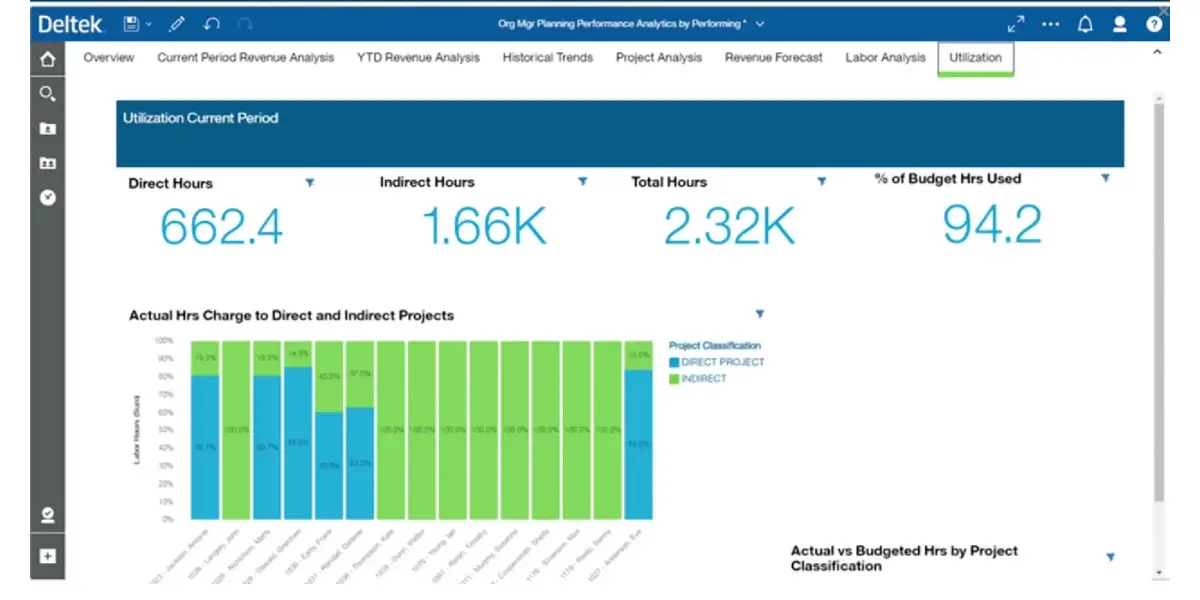Screen dimensions: 1200x600
Task: Click the DIRECT PROJECT legend swatch
Action: click(x=675, y=362)
